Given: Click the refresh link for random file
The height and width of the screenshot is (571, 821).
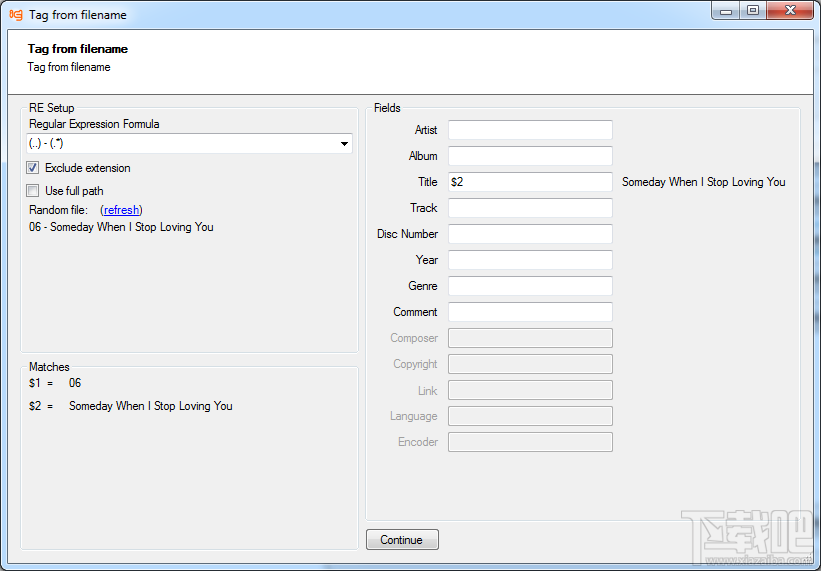Looking at the screenshot, I should pyautogui.click(x=121, y=210).
